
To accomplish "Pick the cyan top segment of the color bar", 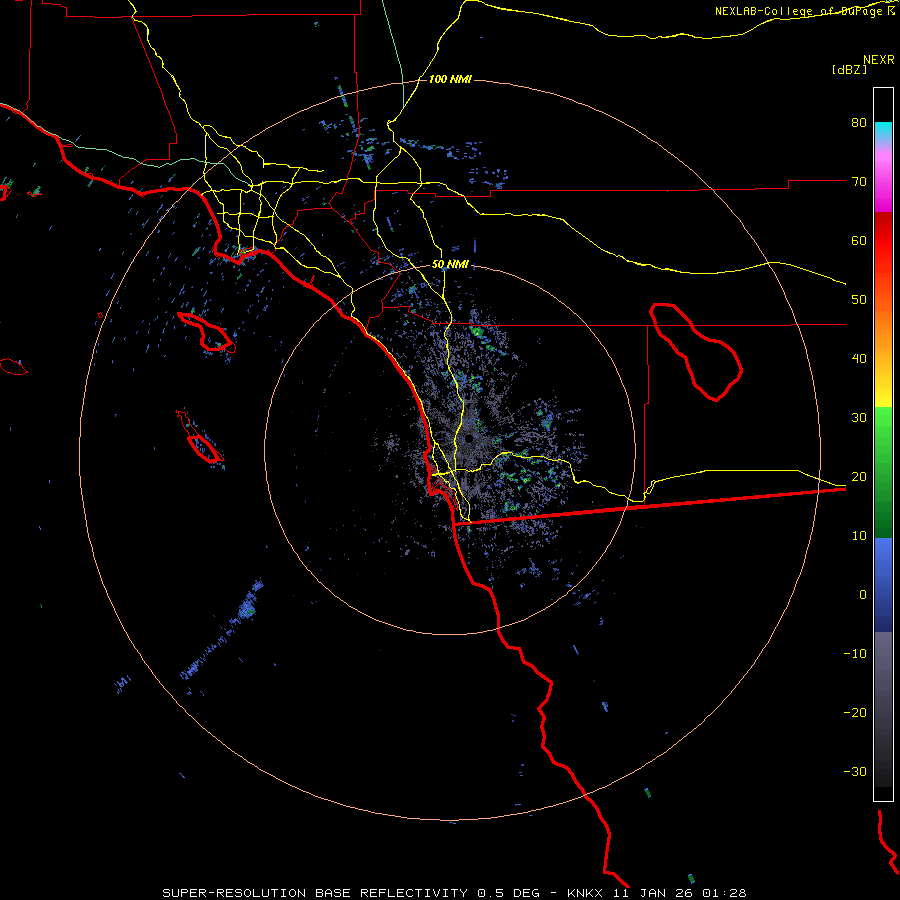I will click(883, 131).
